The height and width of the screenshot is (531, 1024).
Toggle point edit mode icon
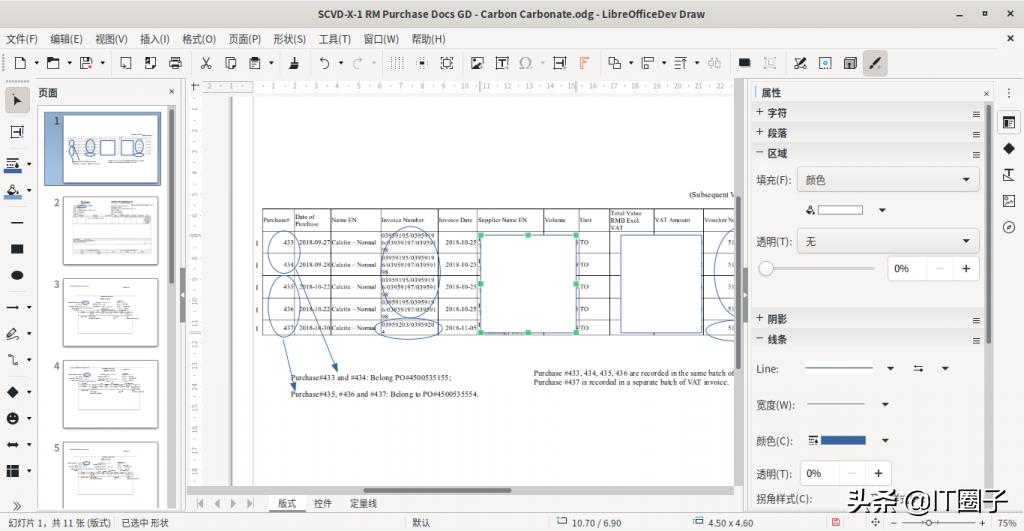click(801, 63)
